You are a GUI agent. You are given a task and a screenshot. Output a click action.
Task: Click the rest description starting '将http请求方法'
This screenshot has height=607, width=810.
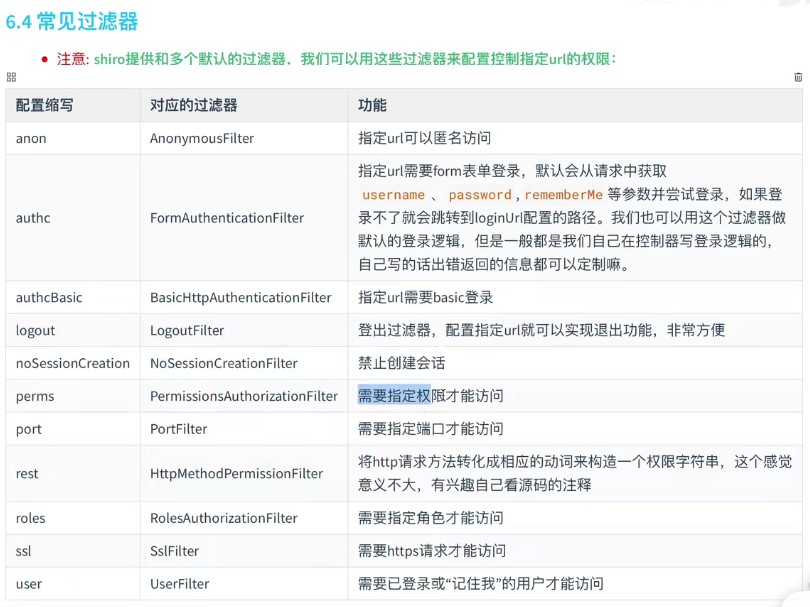(x=575, y=473)
